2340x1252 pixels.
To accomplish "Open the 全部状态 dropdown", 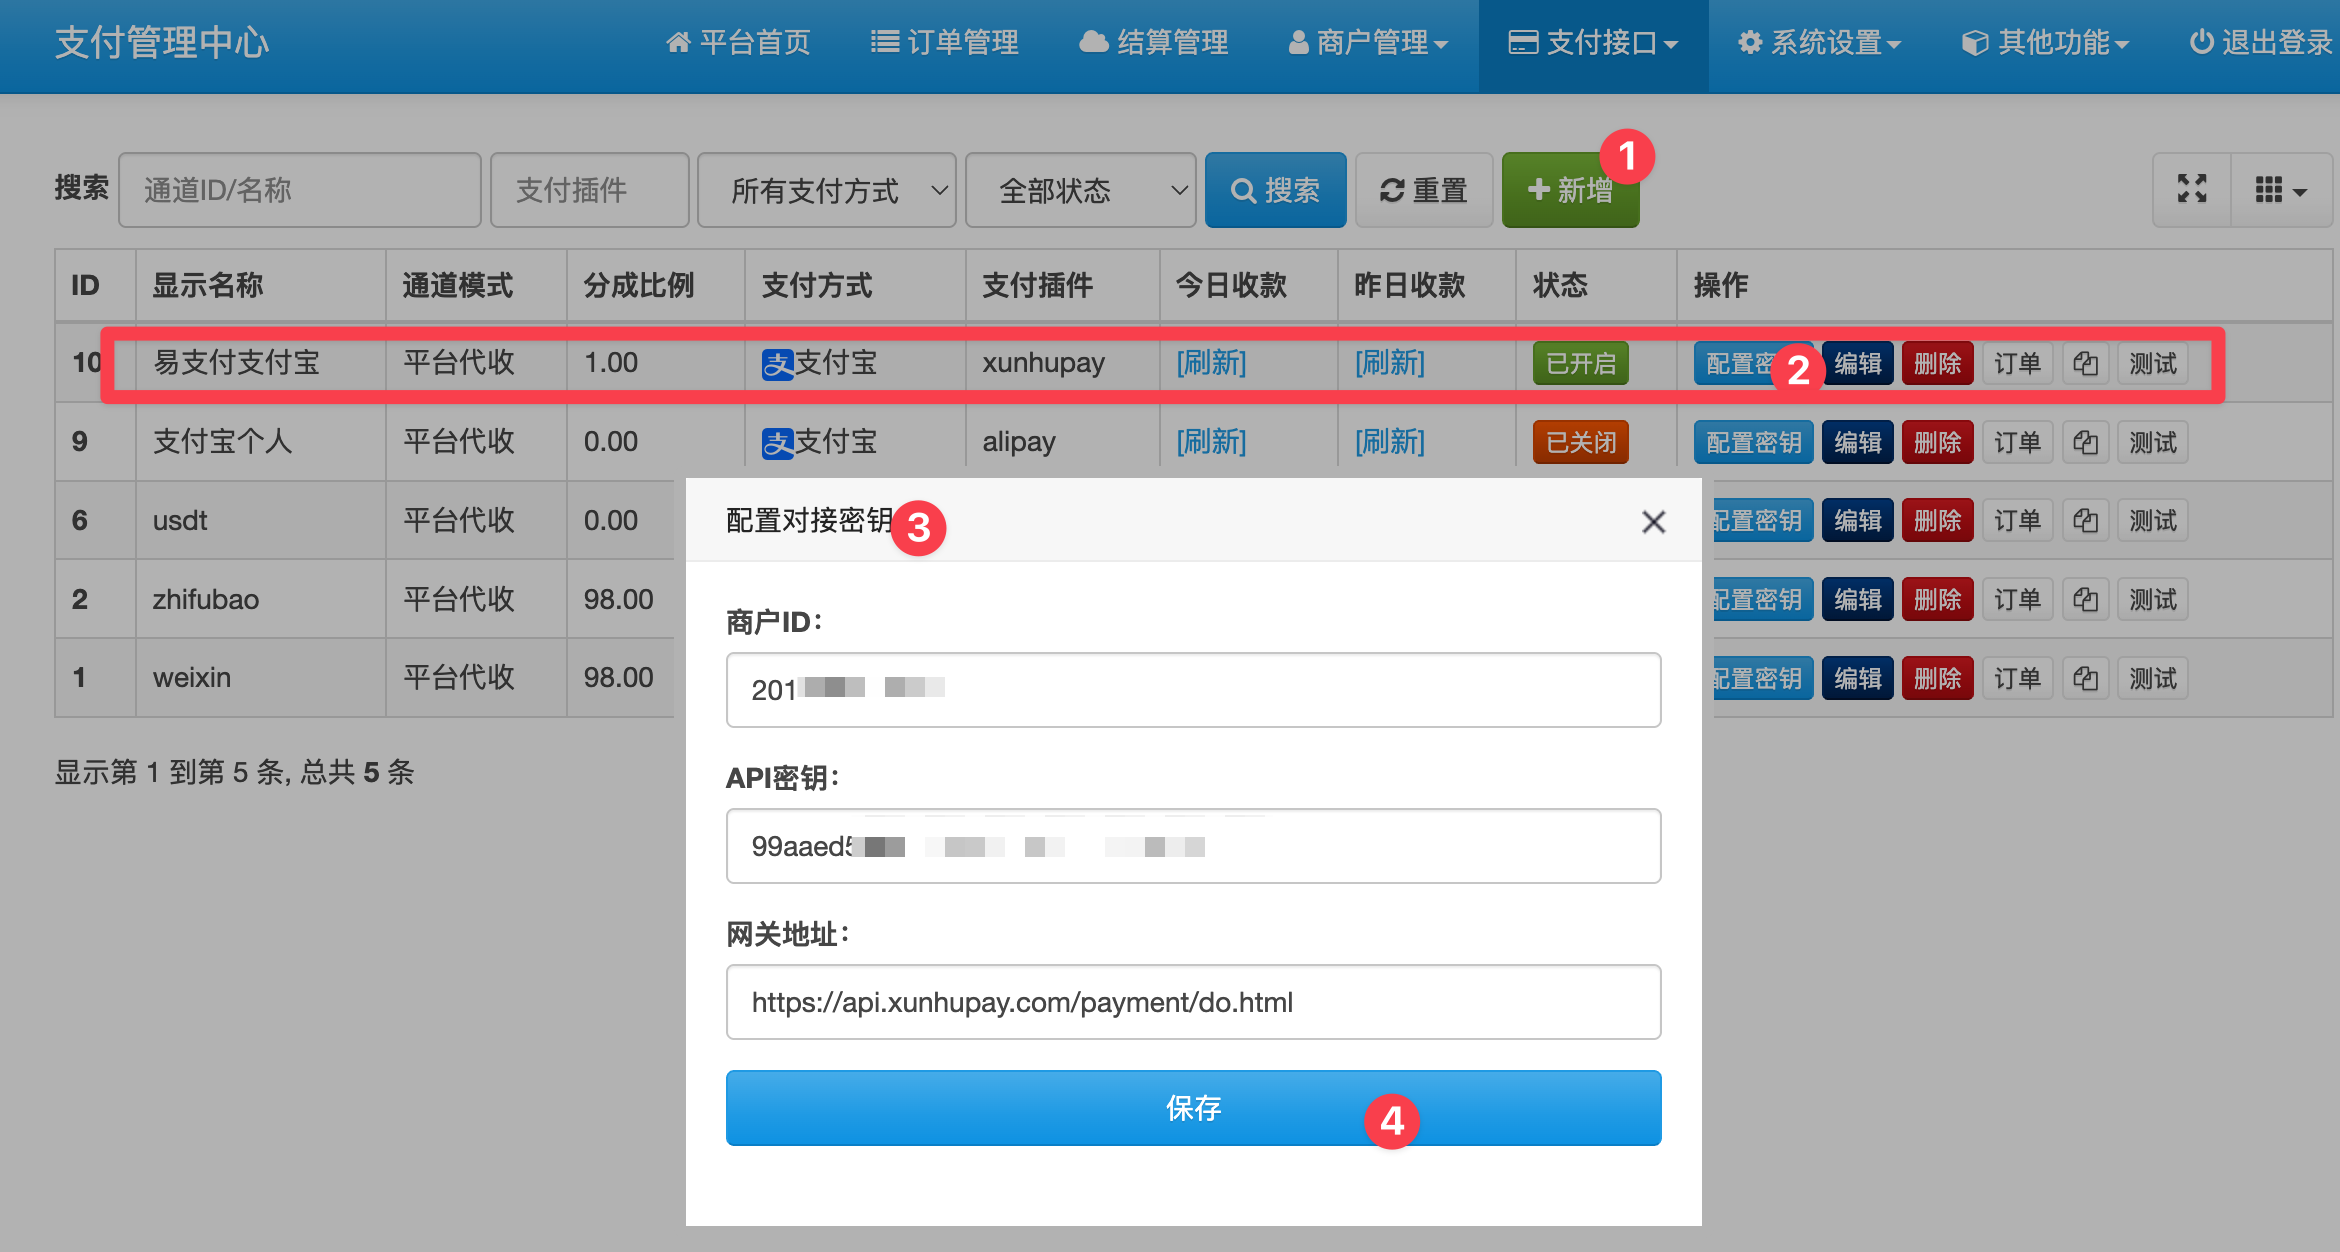I will pyautogui.click(x=1081, y=190).
